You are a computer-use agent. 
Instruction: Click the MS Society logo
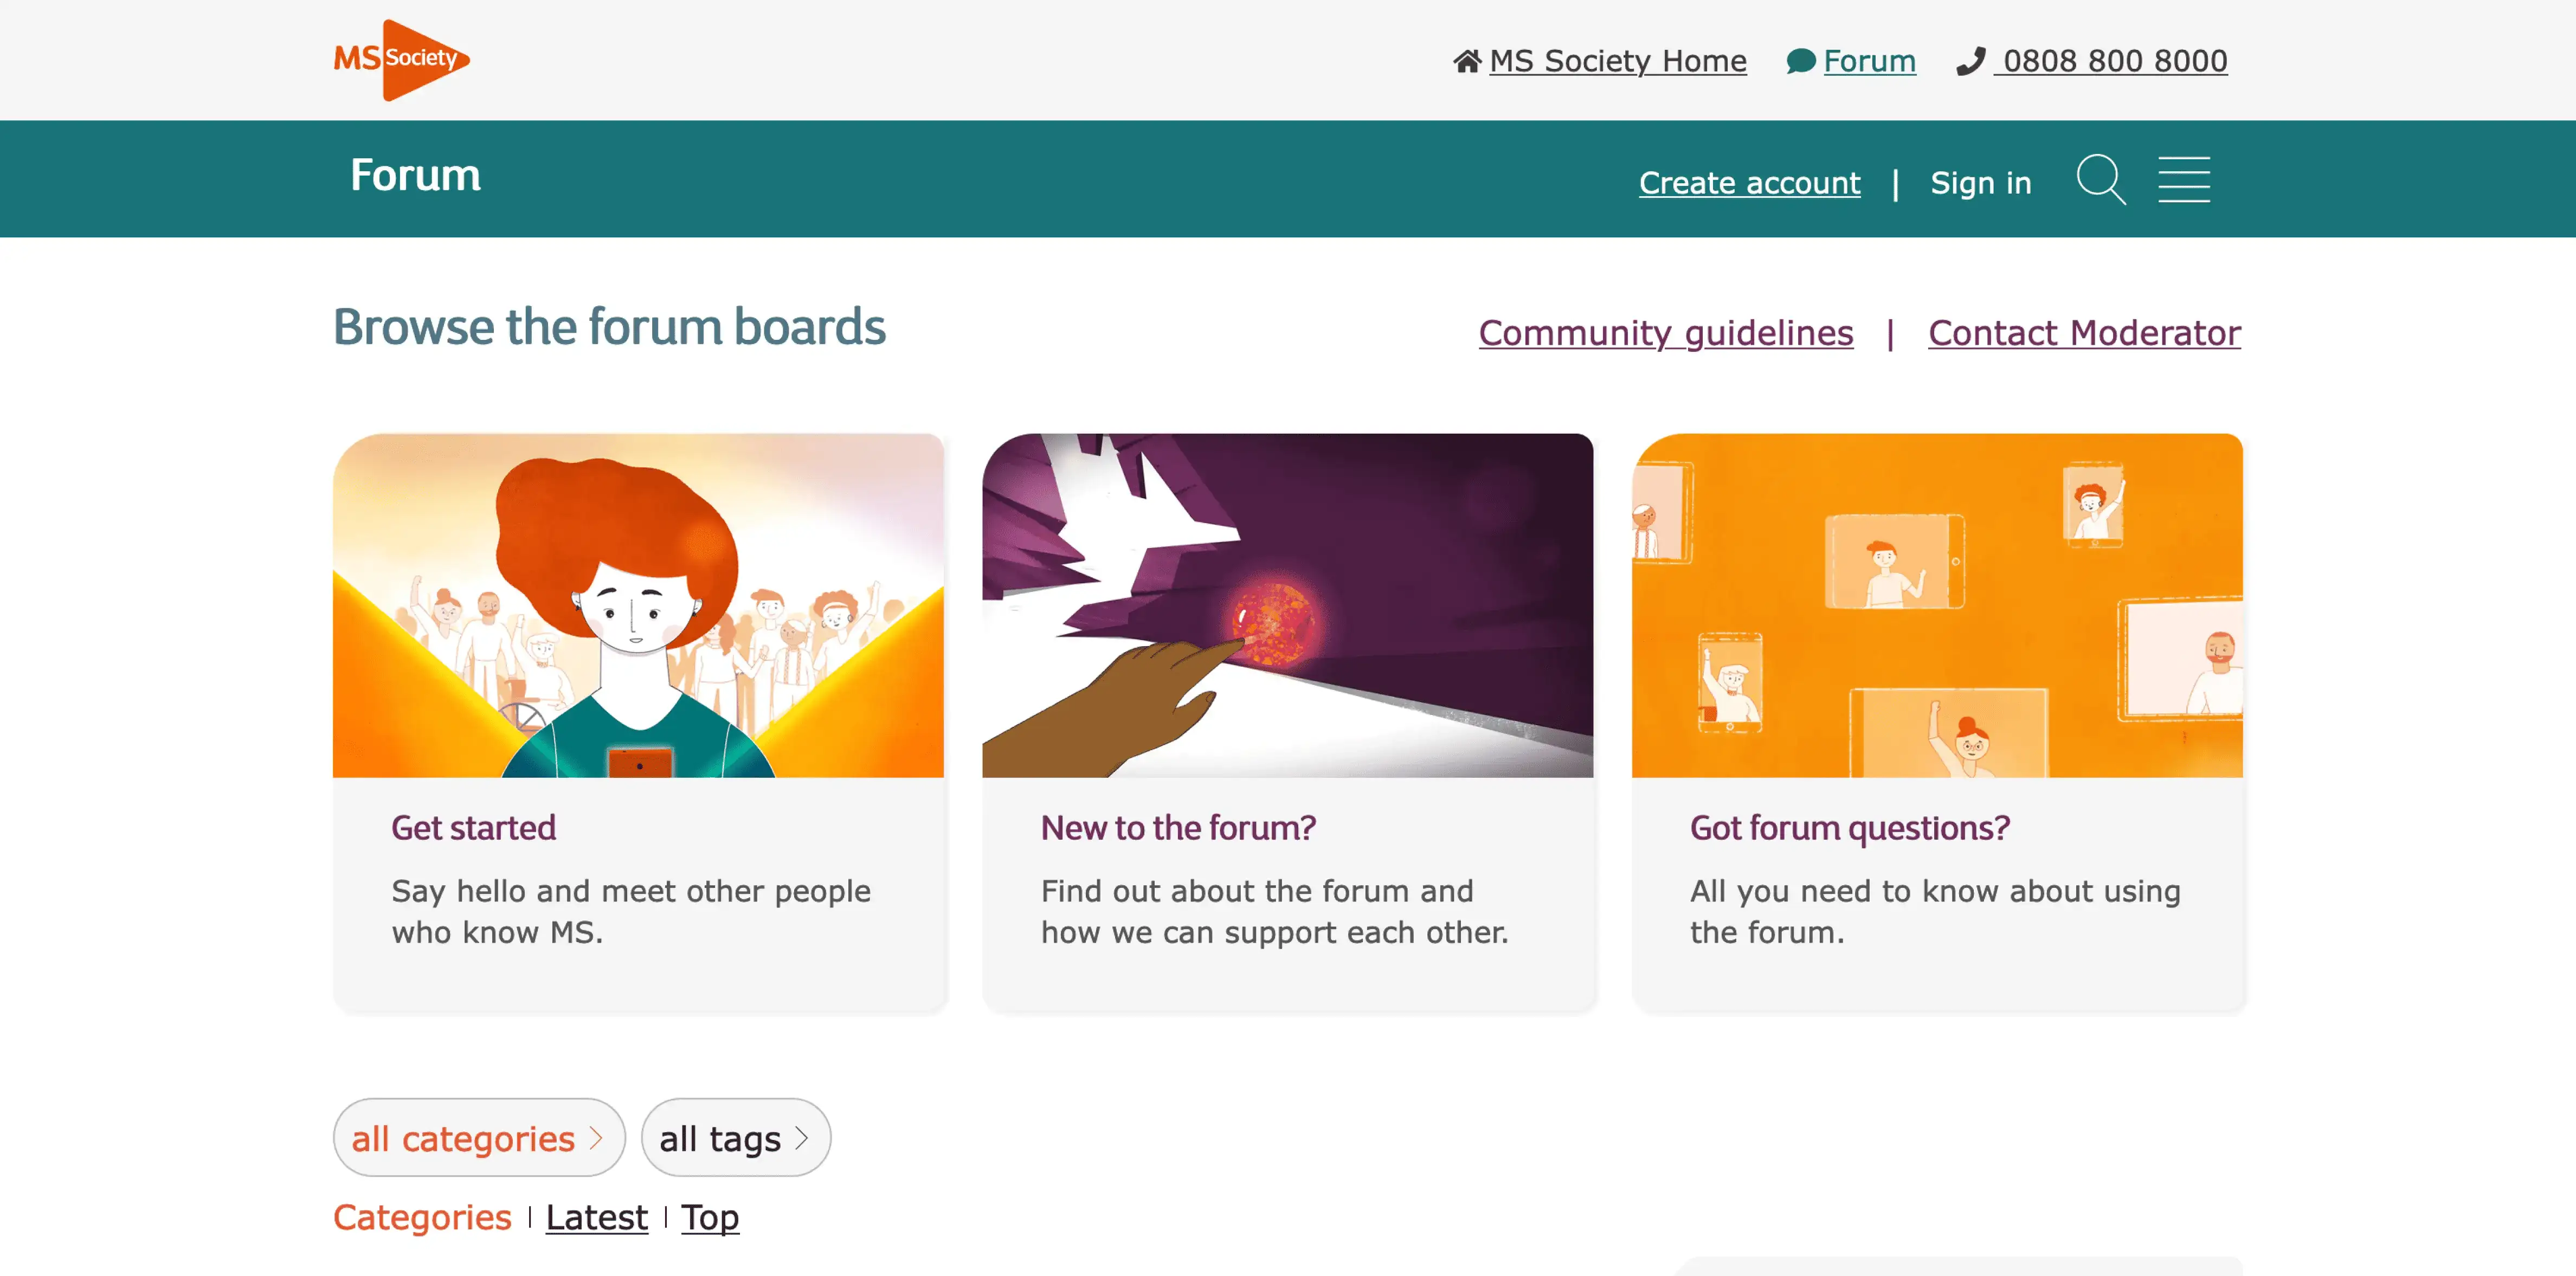coord(402,60)
